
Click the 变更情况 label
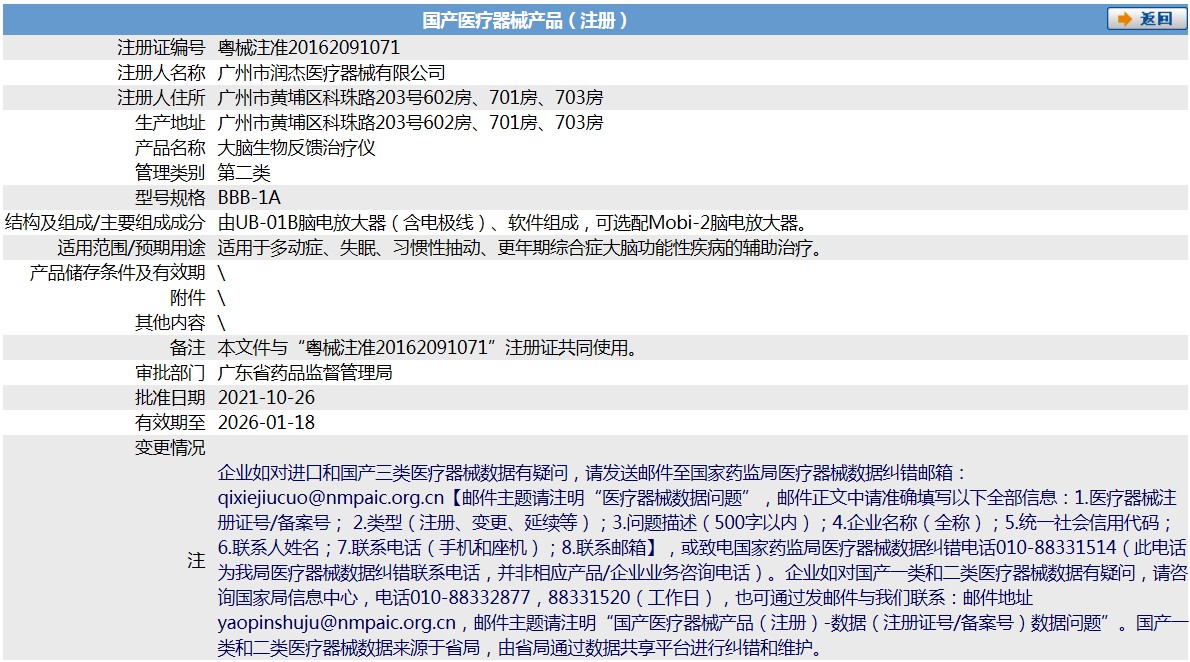[170, 448]
